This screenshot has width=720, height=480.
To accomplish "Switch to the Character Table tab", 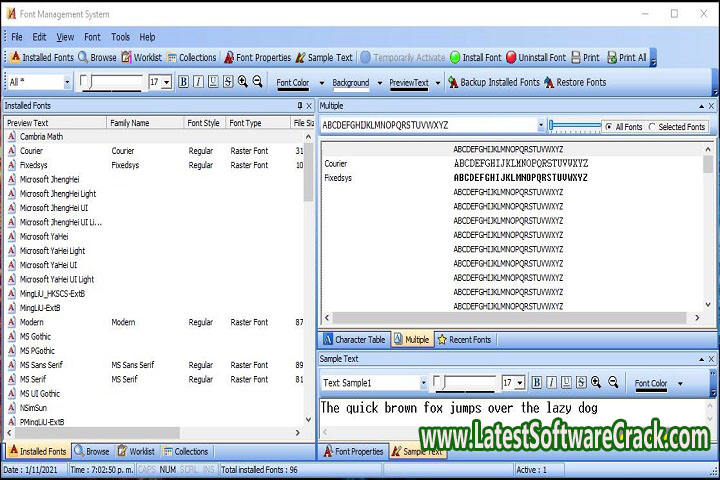I will (x=354, y=339).
